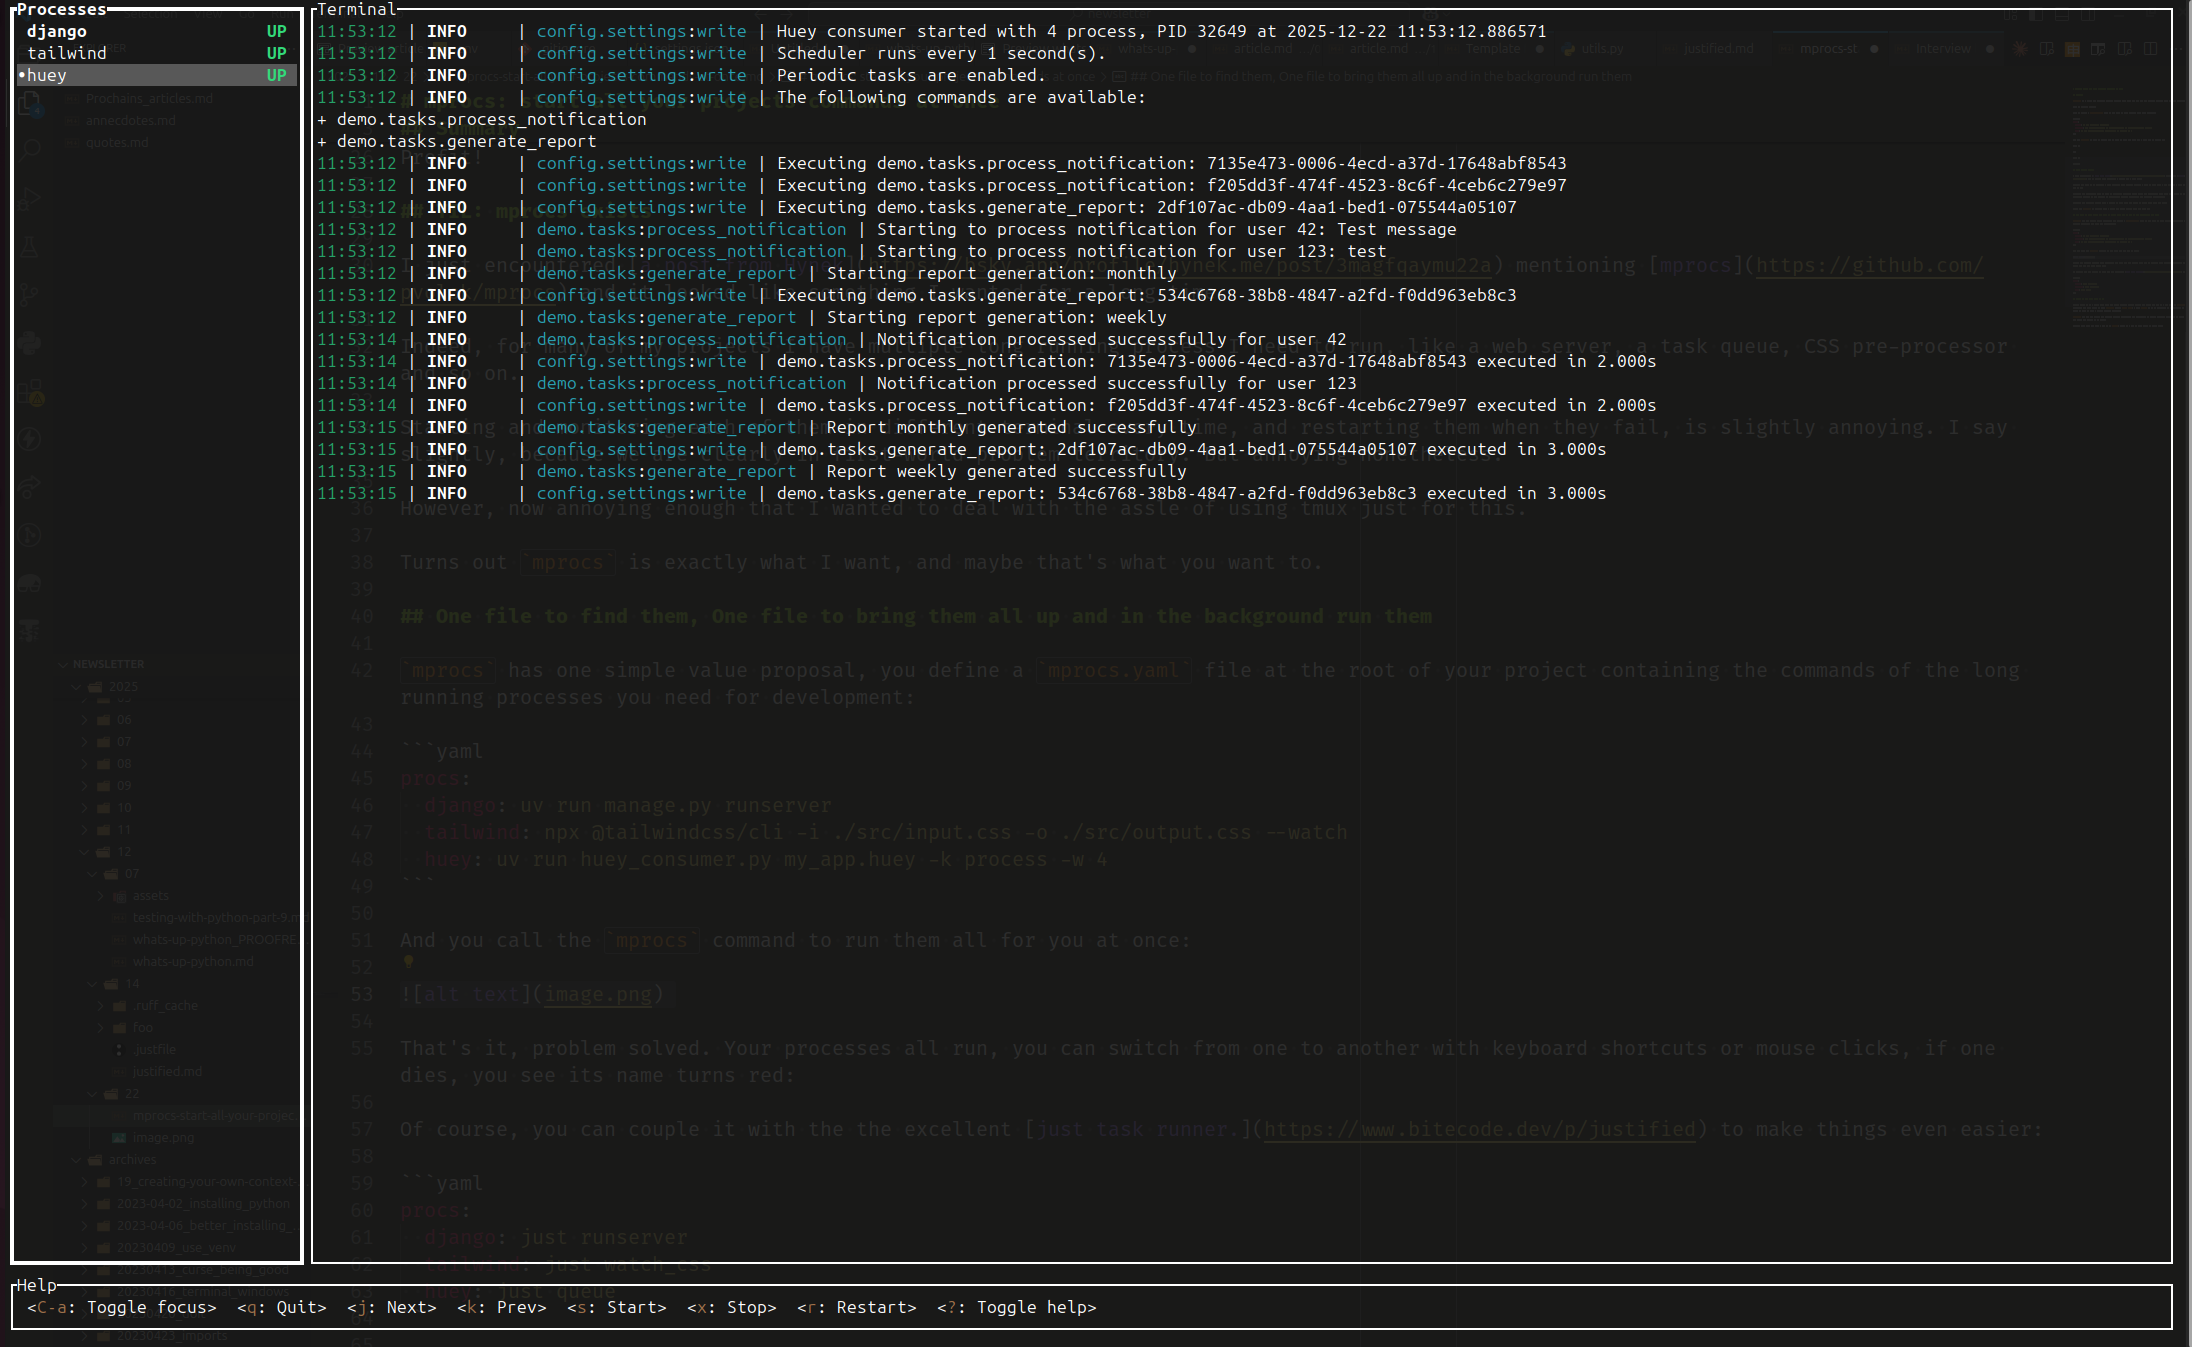Open the dimmed Explorer files icon

(29, 103)
